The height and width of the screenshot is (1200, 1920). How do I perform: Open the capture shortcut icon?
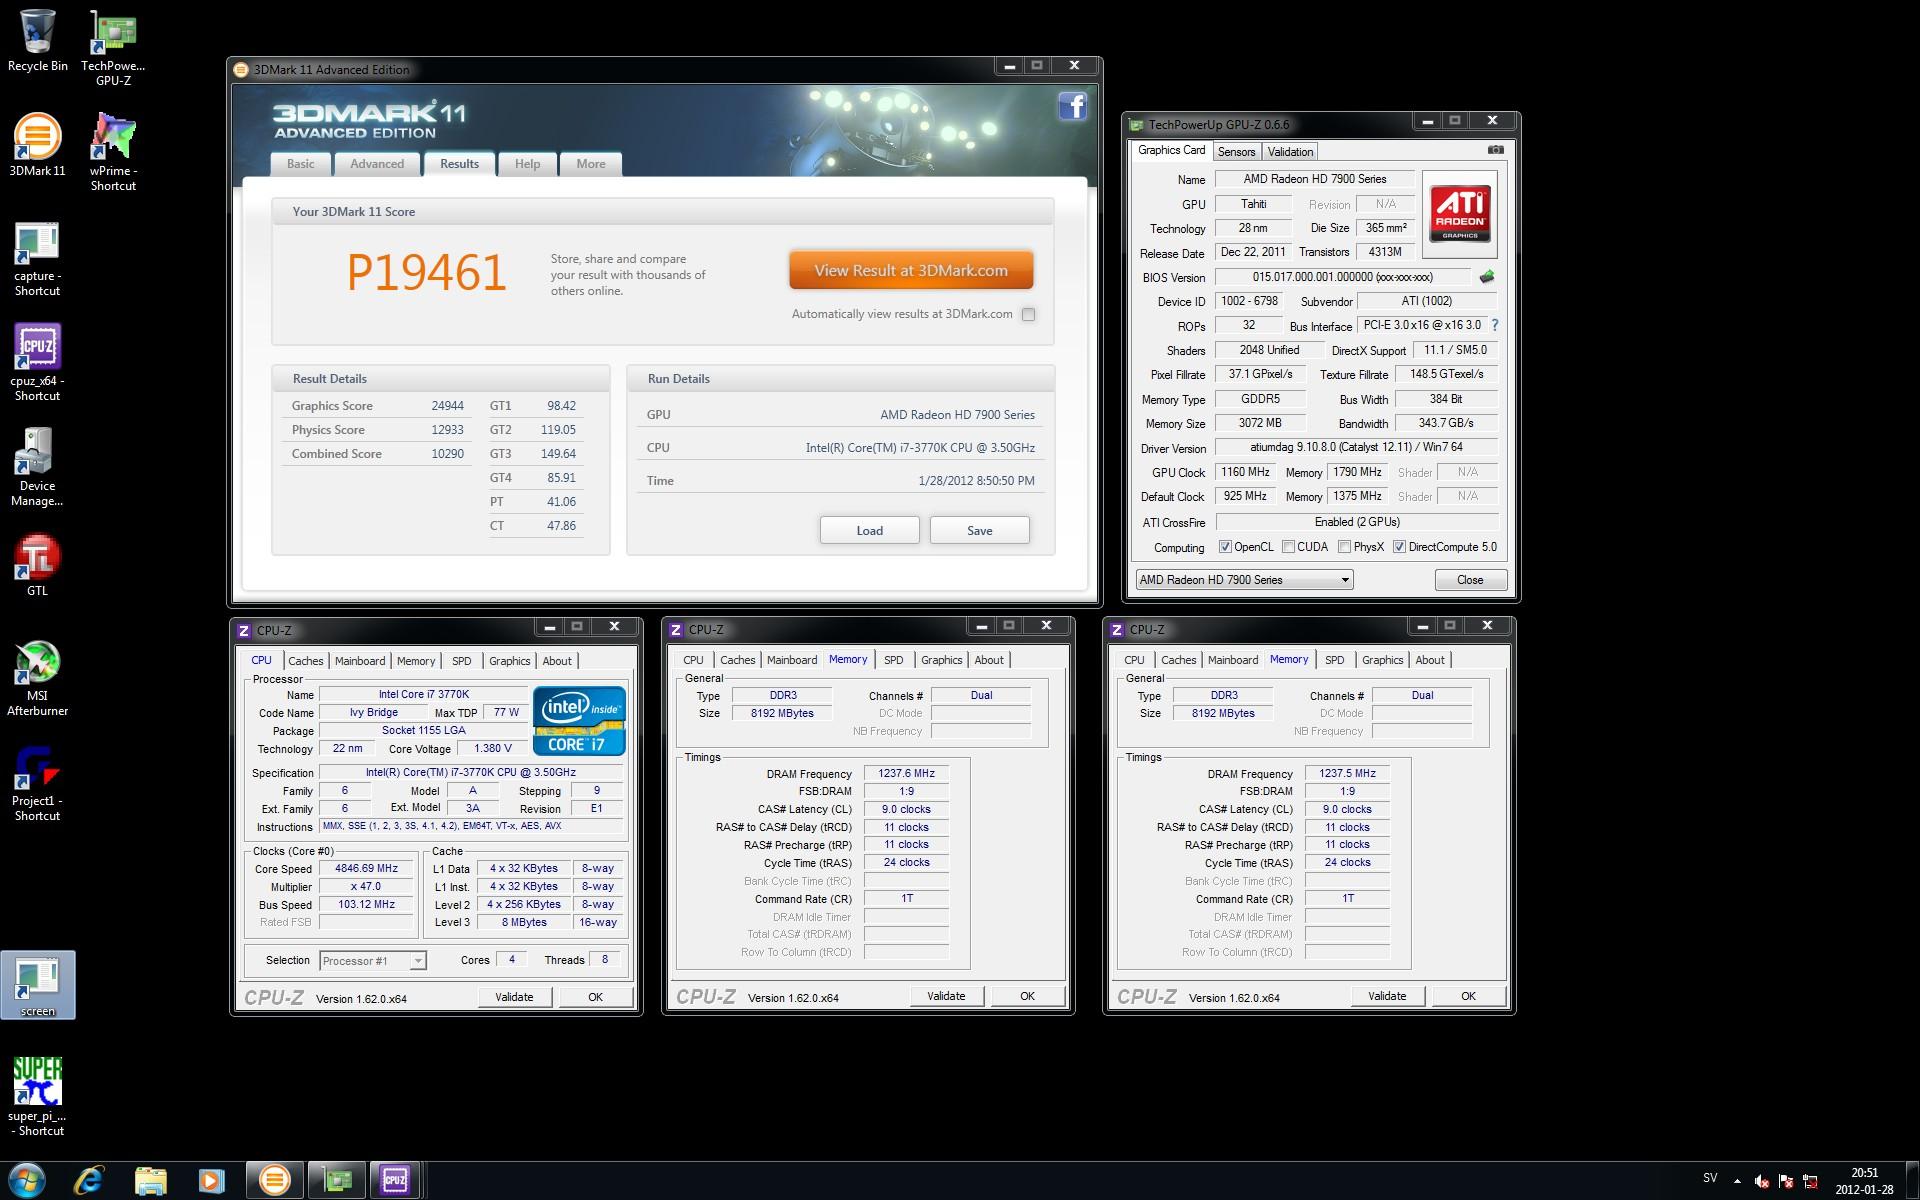pos(37,259)
